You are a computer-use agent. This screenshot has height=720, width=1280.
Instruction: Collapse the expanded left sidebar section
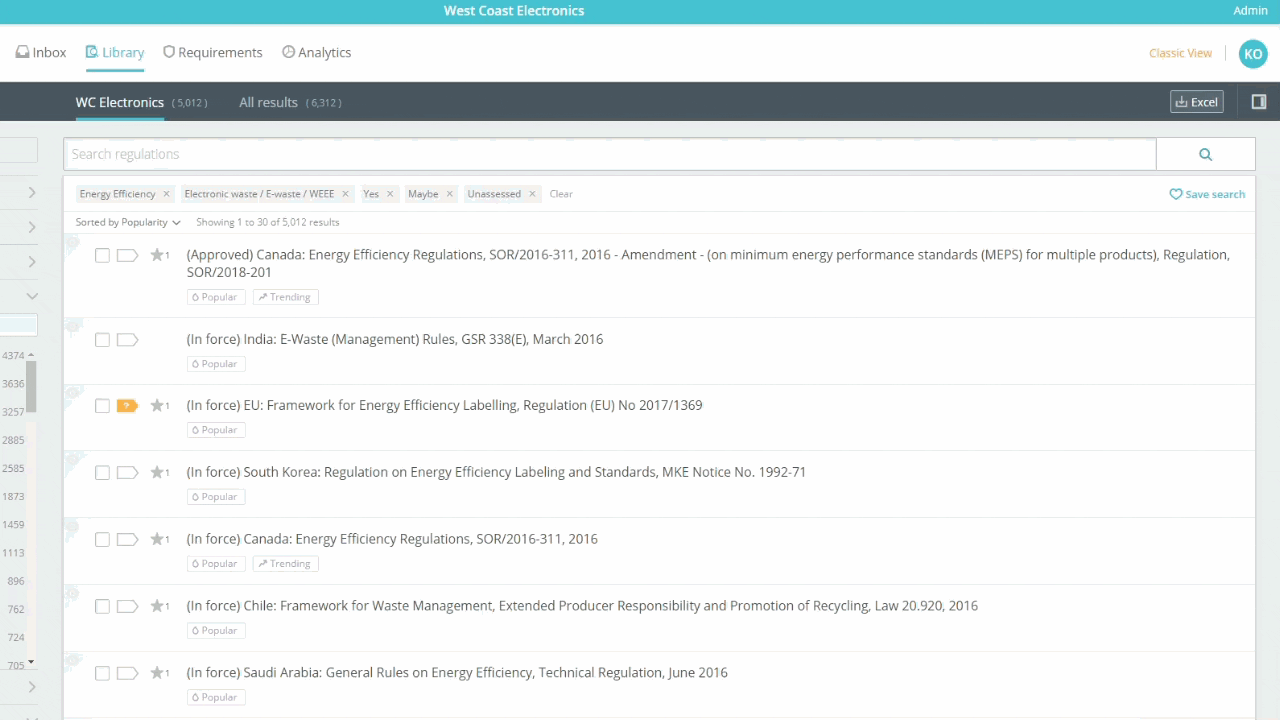pos(32,296)
